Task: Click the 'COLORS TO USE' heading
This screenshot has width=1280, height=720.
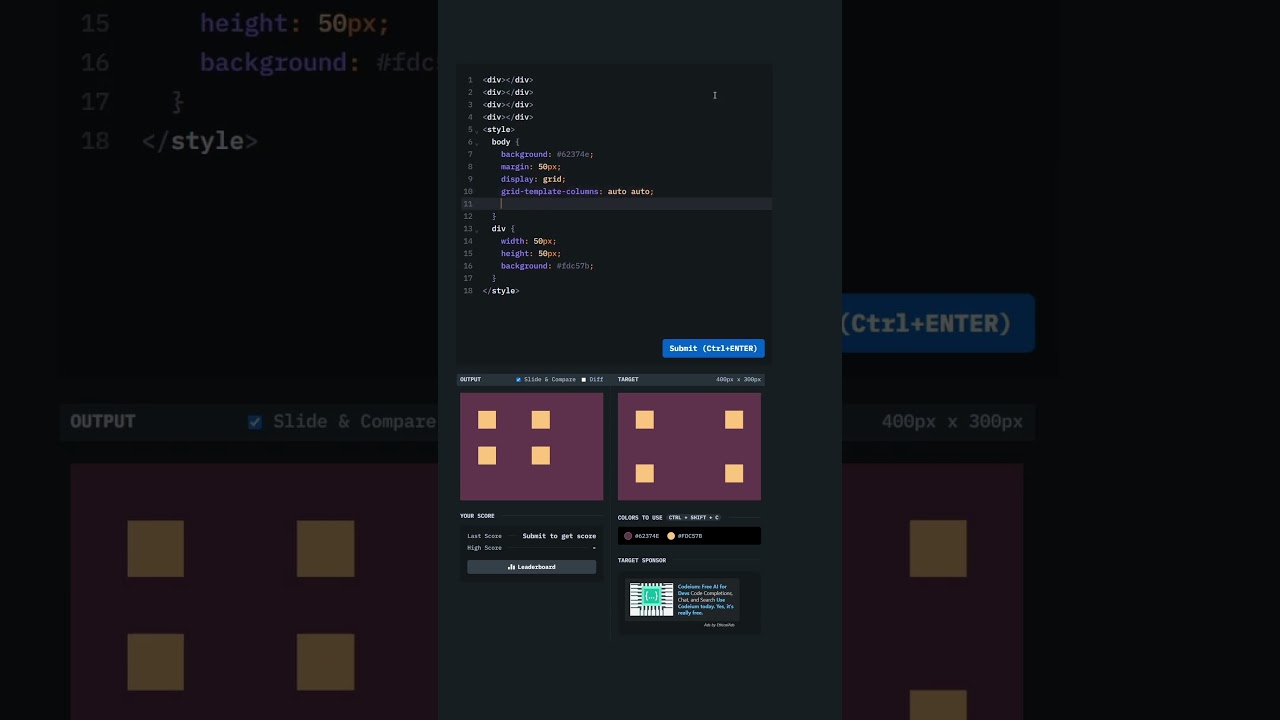Action: click(640, 518)
